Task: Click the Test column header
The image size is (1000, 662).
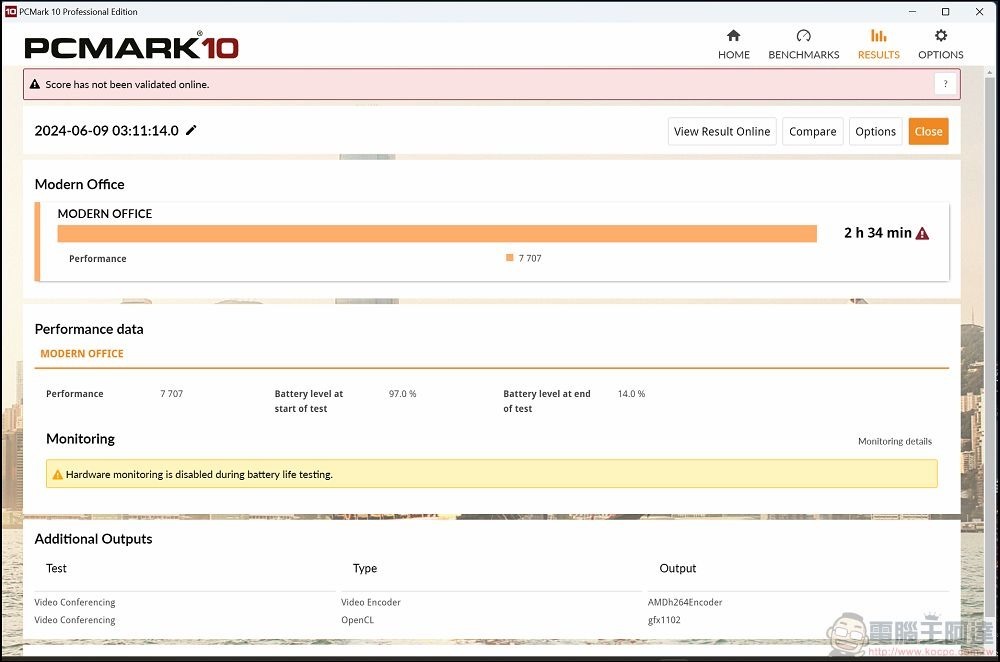Action: click(x=56, y=568)
